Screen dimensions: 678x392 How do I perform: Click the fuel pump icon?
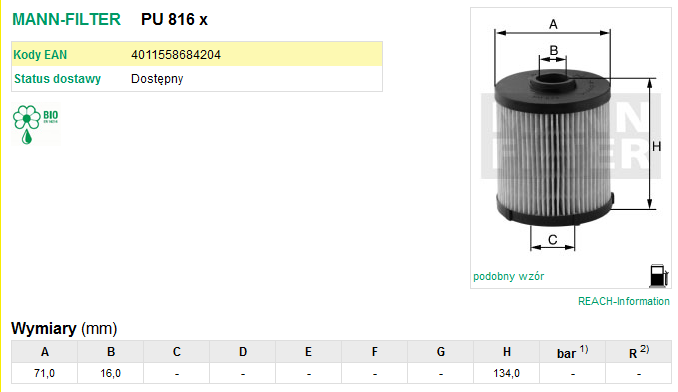coord(658,276)
